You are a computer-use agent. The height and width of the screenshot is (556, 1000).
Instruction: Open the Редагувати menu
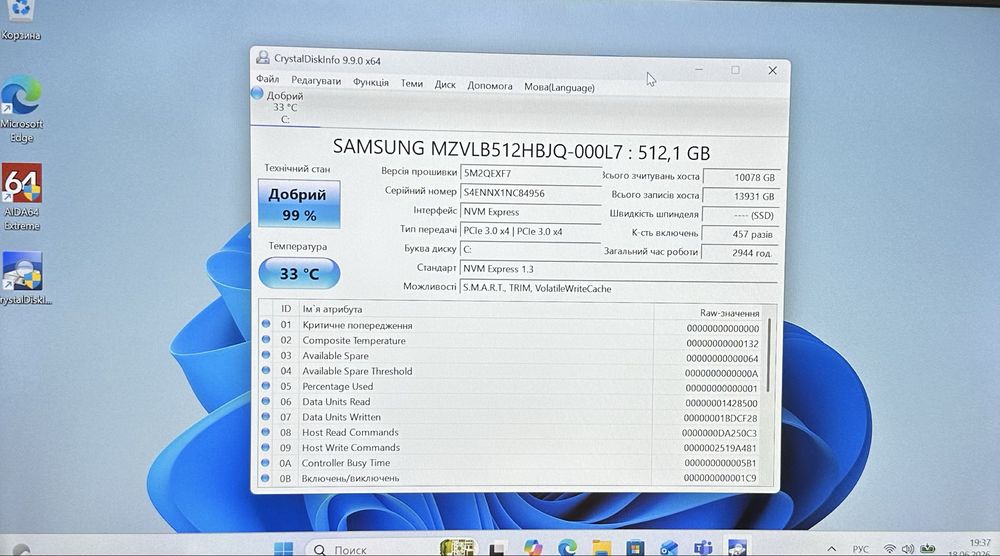click(316, 81)
